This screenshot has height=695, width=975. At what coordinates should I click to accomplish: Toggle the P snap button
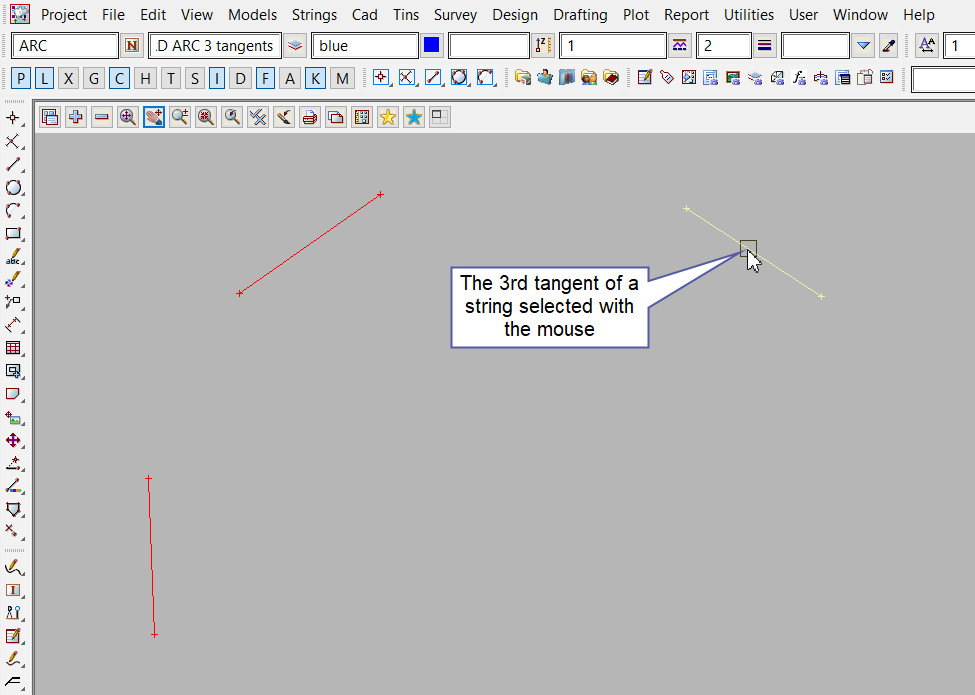click(22, 78)
